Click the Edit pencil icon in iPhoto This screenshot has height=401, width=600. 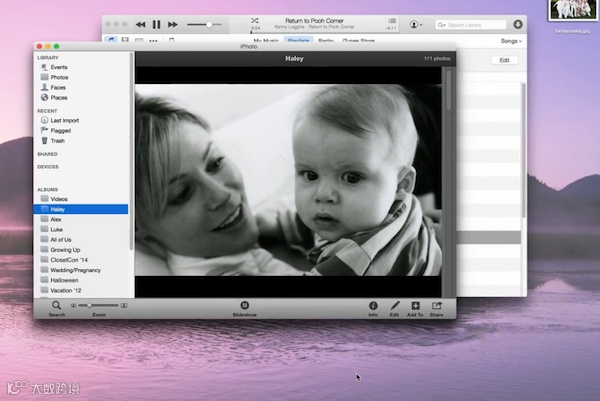[395, 305]
